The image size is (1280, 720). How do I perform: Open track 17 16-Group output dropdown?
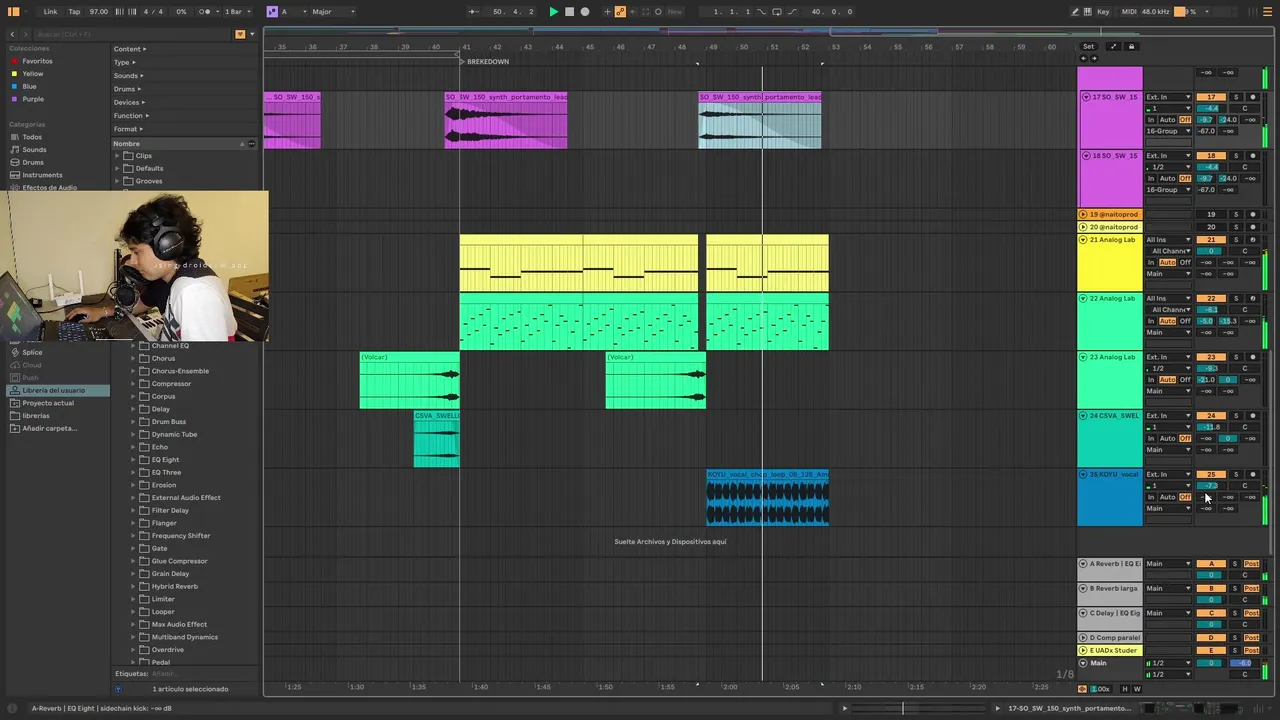[1169, 131]
